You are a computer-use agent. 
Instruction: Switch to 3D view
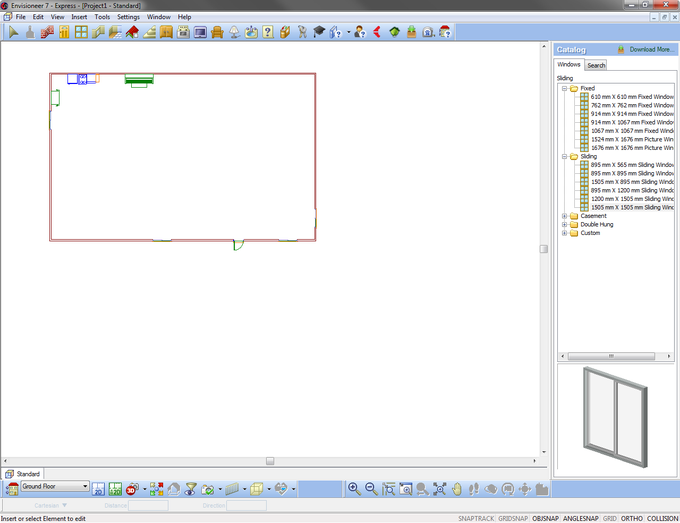pyautogui.click(x=132, y=489)
